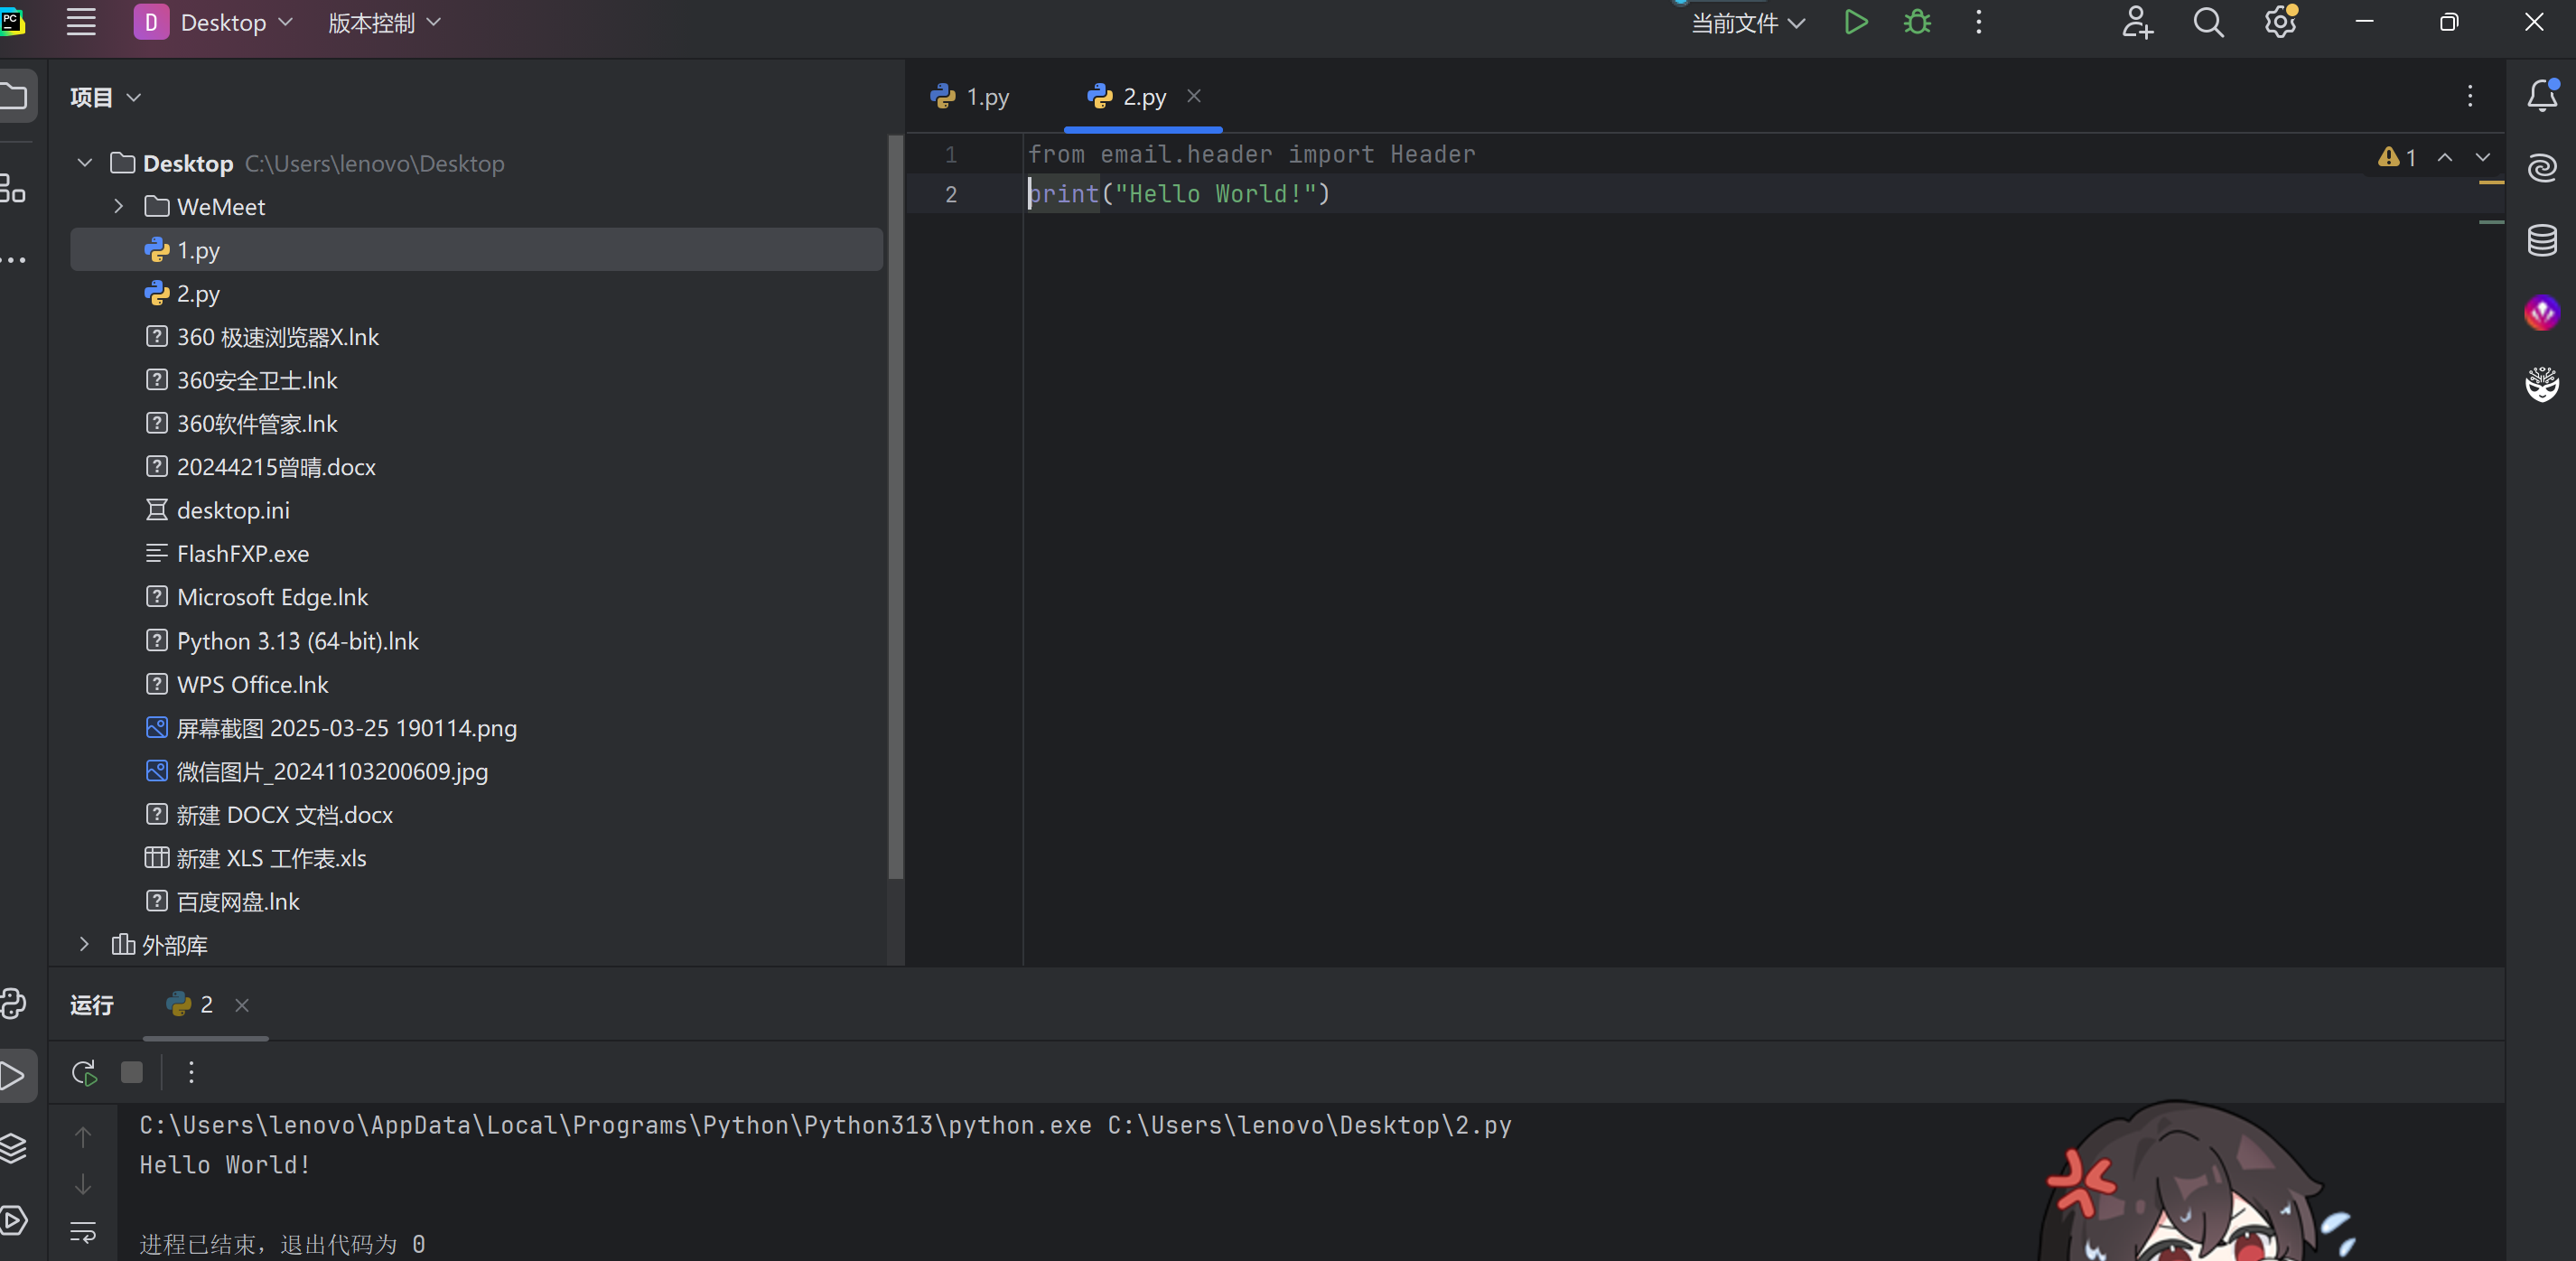The height and width of the screenshot is (1261, 2576).
Task: Open the Search Everywhere magnifier icon
Action: (x=2208, y=22)
